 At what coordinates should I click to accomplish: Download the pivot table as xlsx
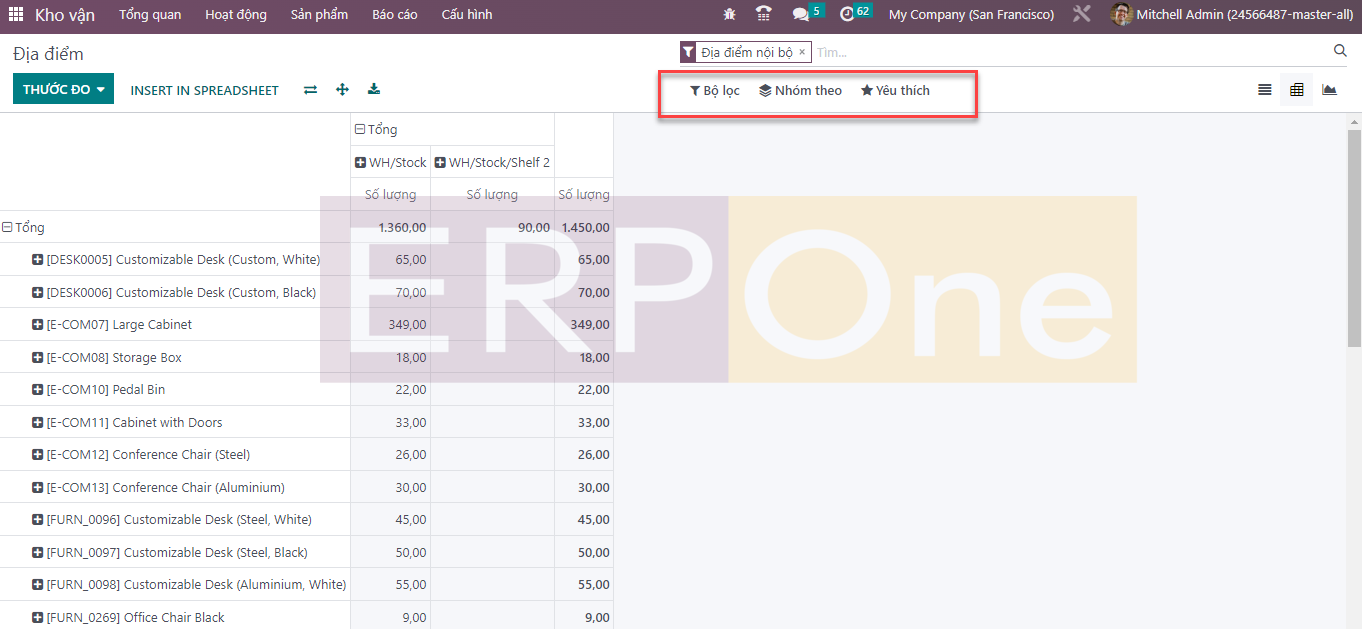(x=374, y=90)
